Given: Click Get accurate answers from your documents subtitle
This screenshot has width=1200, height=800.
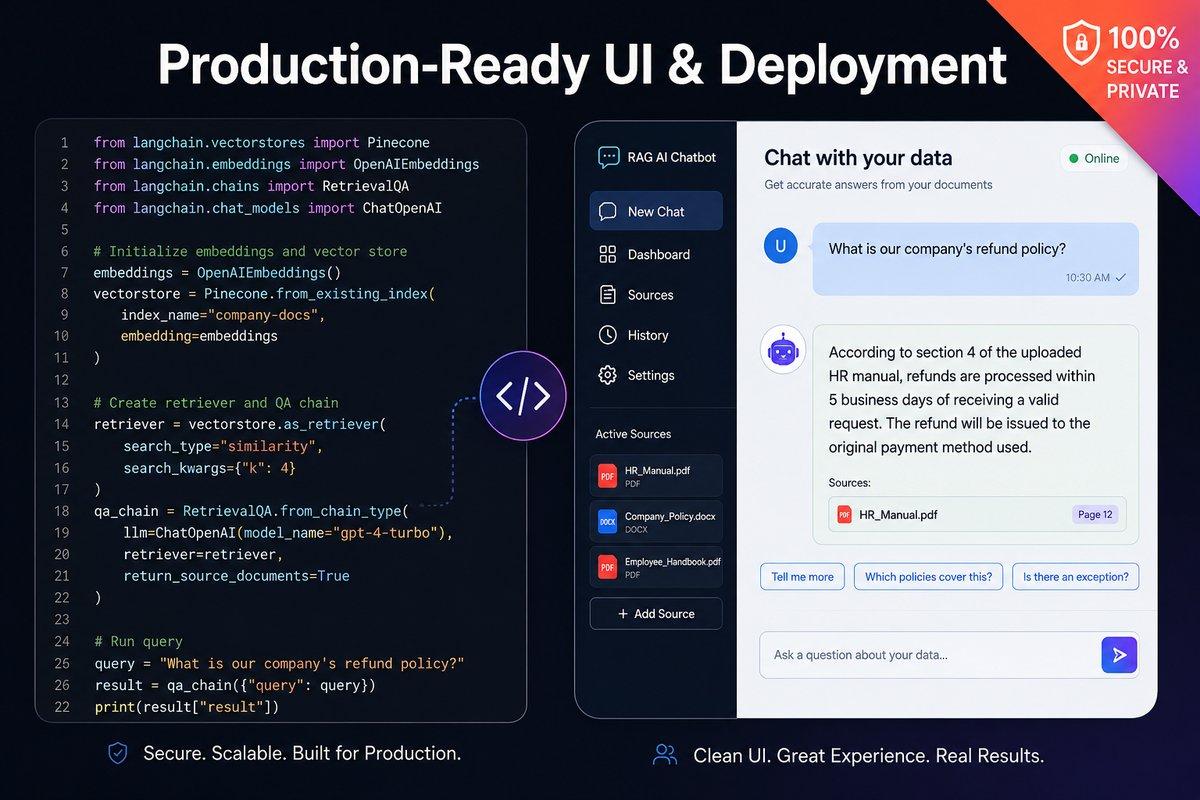Looking at the screenshot, I should 878,185.
